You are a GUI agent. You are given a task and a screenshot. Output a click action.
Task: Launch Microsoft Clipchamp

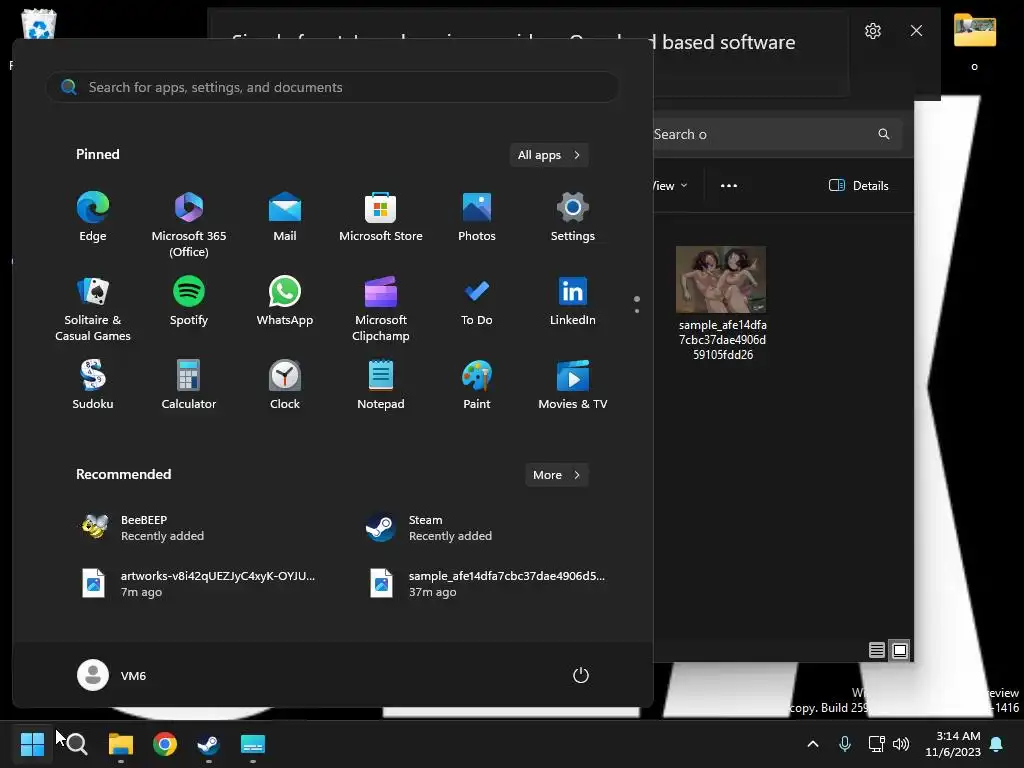pyautogui.click(x=381, y=309)
